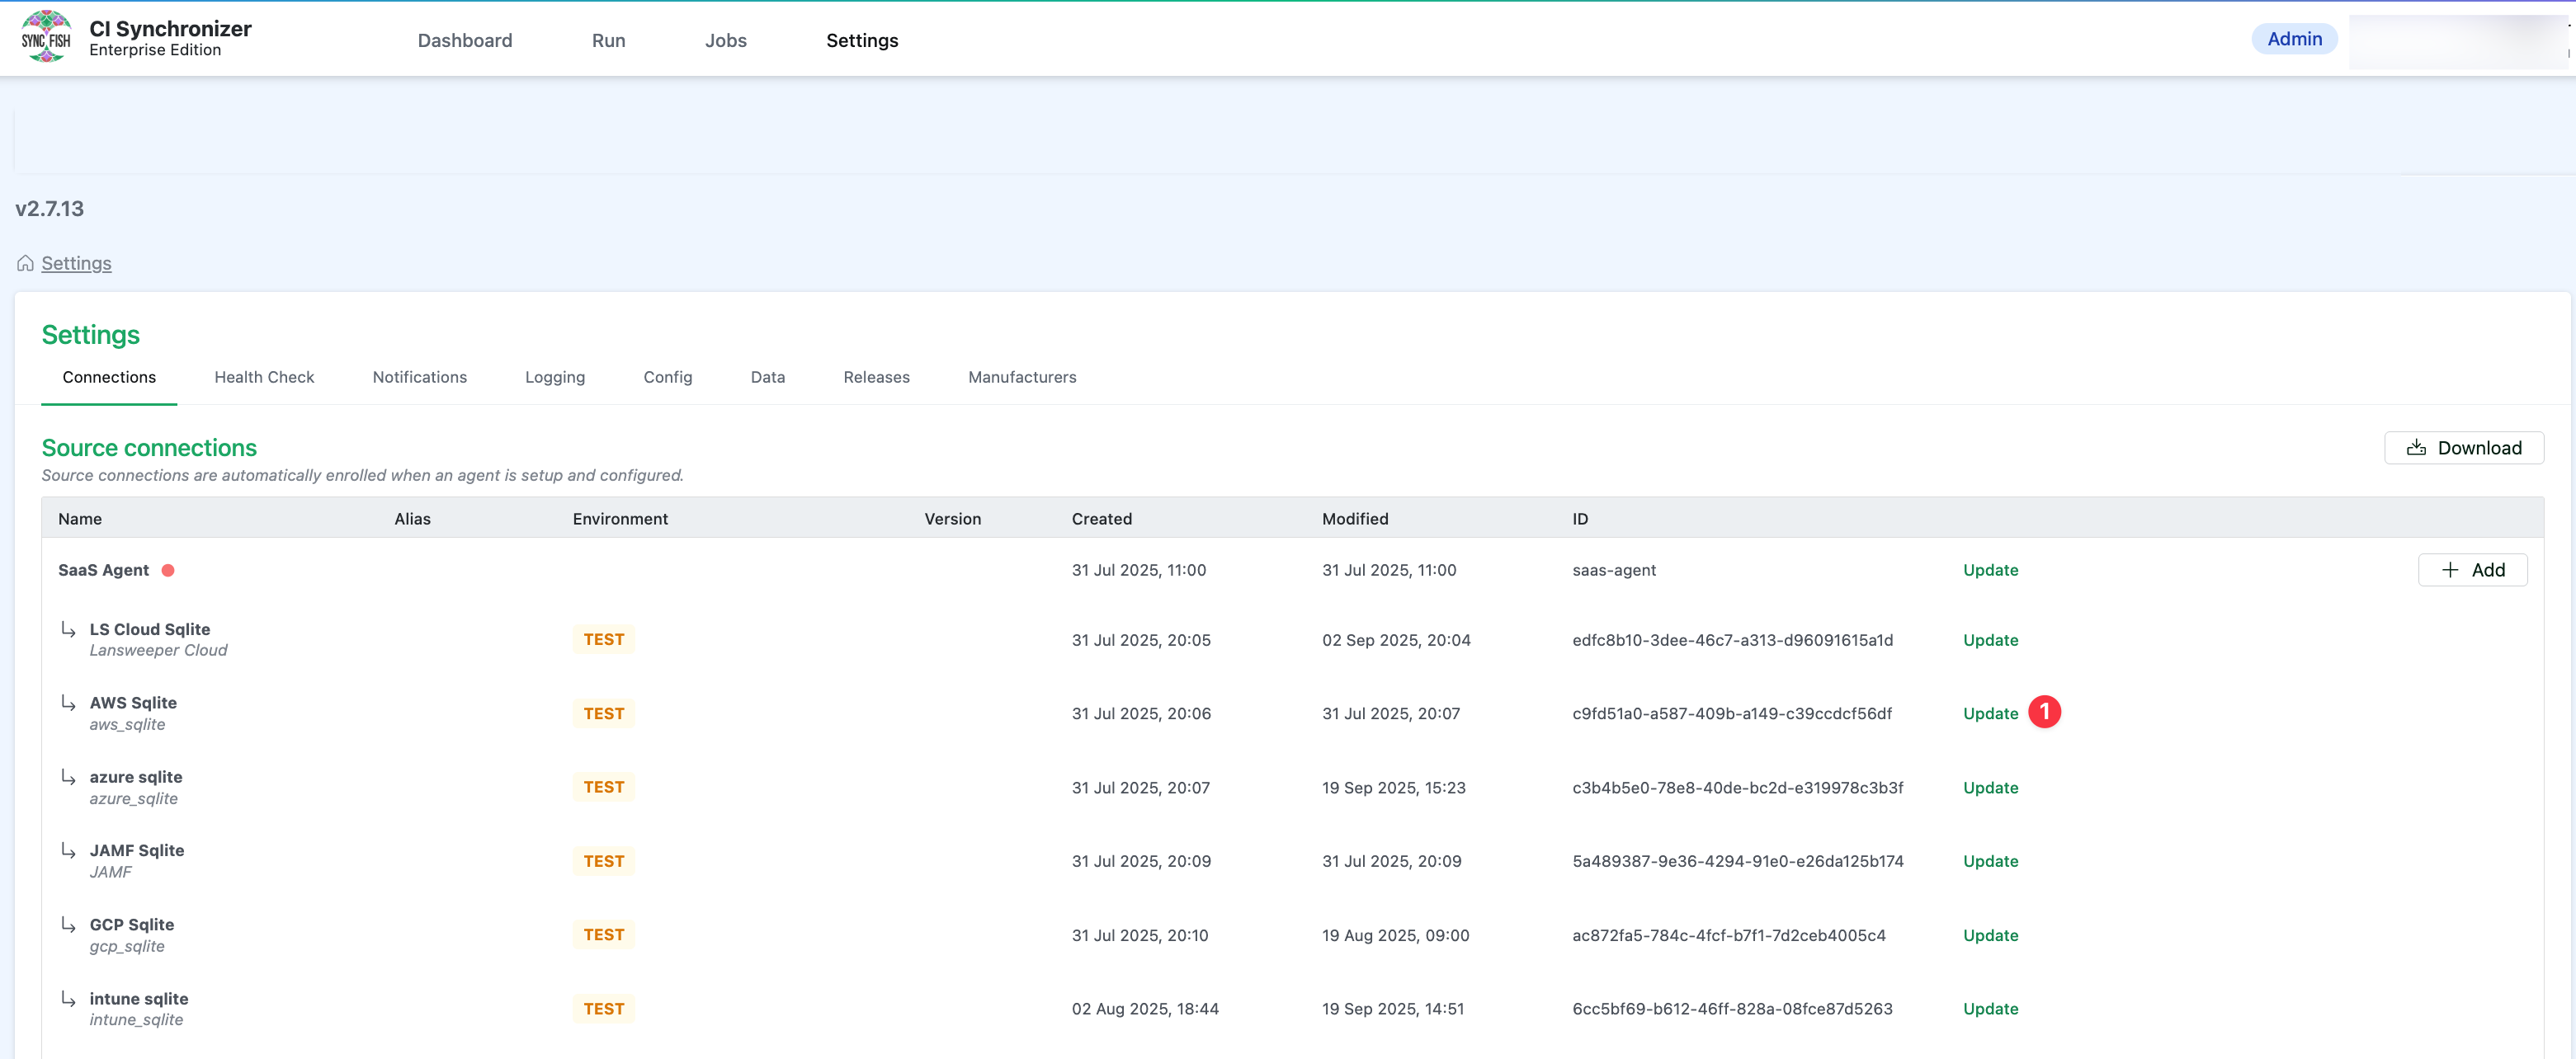Click the ID column header
Screen dimensions: 2576x1059
tap(1580, 519)
